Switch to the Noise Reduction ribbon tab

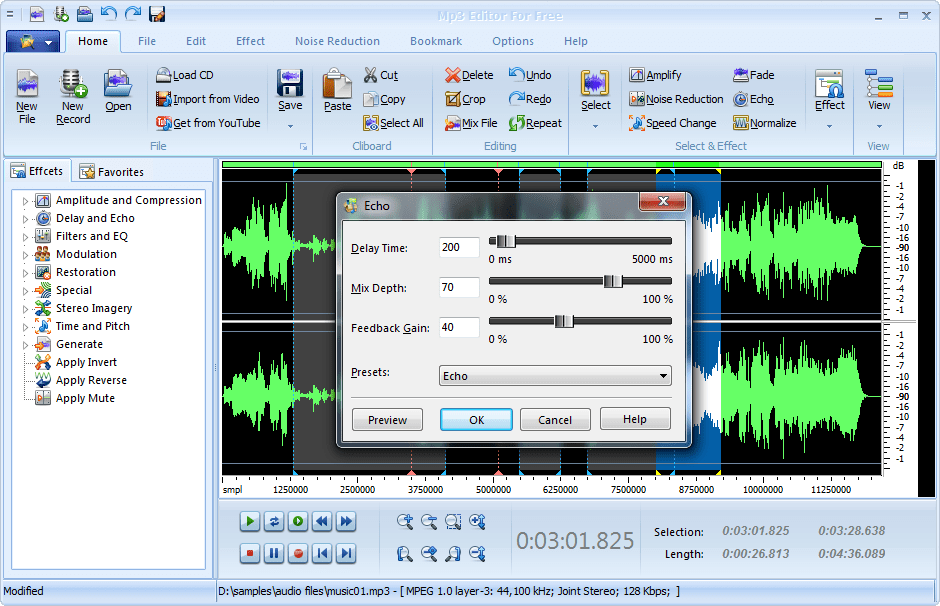pyautogui.click(x=338, y=41)
